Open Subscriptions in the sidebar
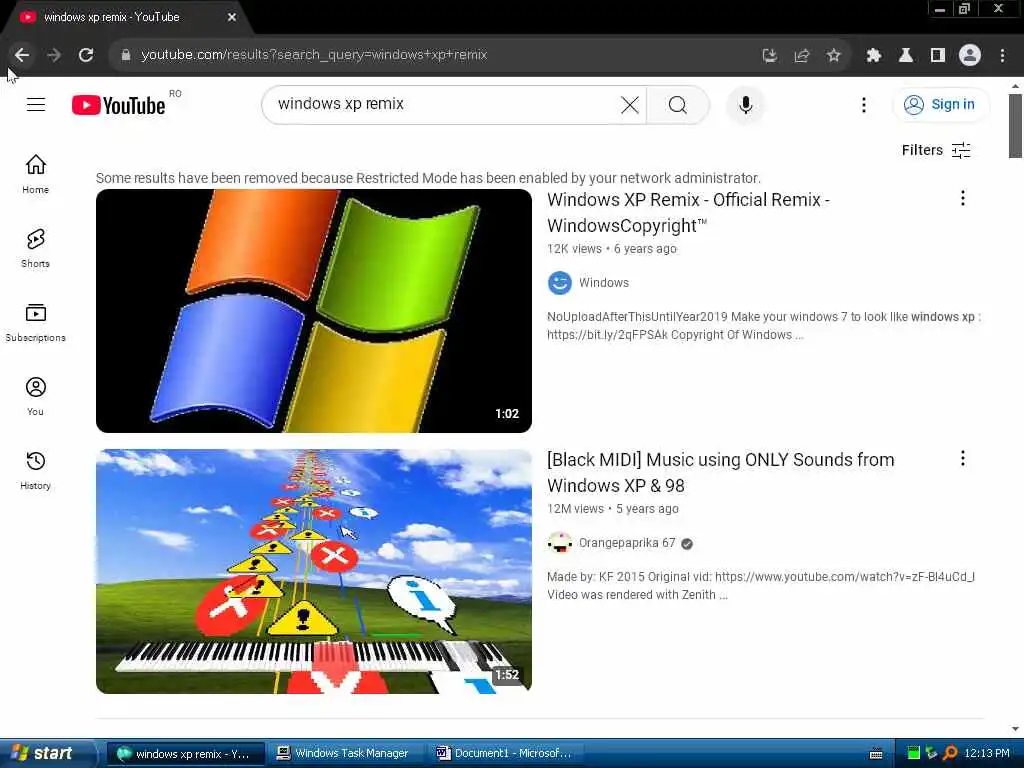1024x768 pixels. click(36, 322)
